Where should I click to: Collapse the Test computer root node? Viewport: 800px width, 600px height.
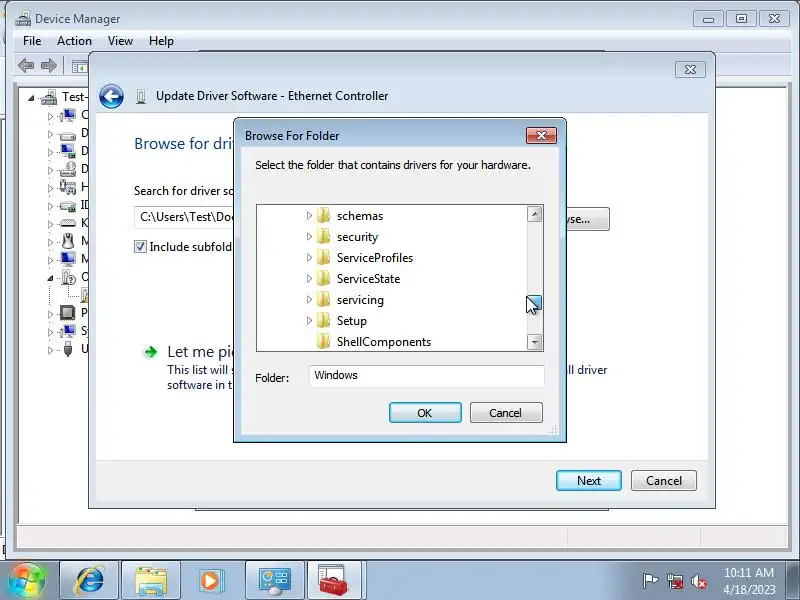click(x=31, y=97)
